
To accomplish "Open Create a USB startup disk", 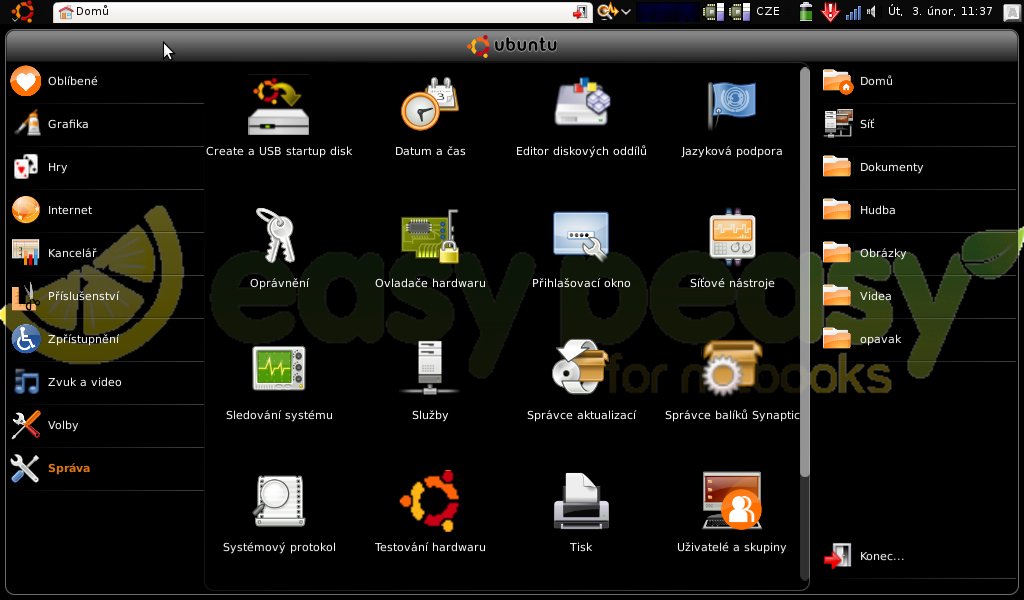I will (279, 116).
